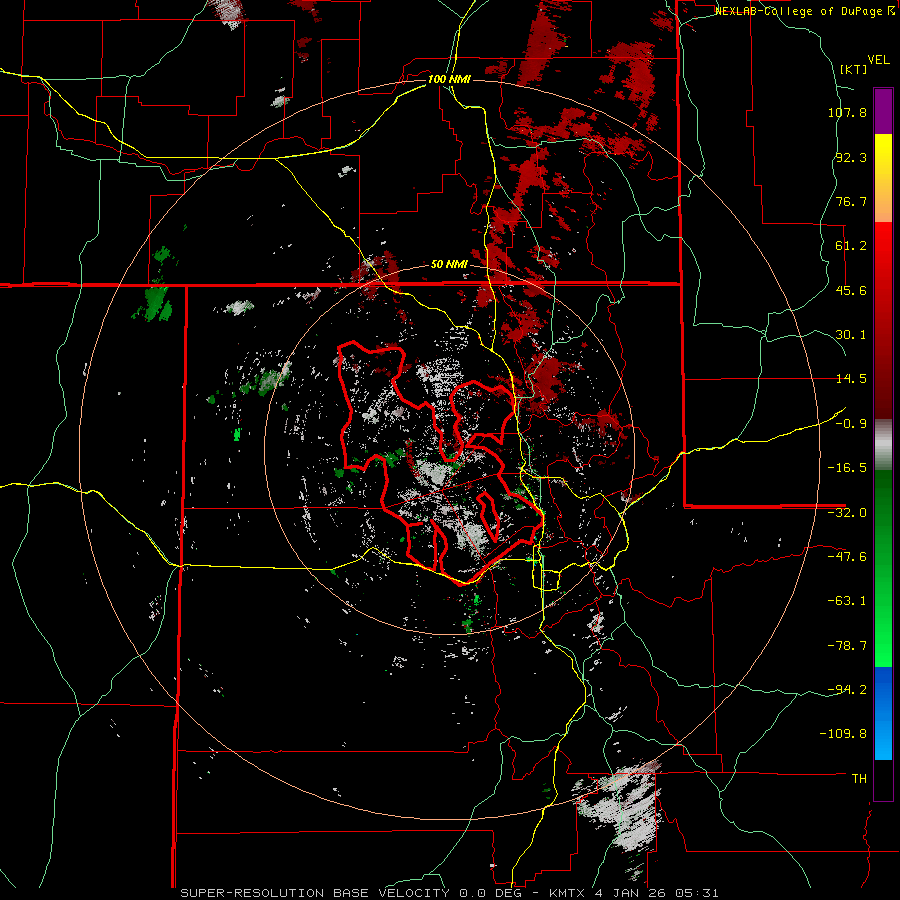The image size is (900, 900).
Task: Click the green segment of the color bar
Action: [883, 568]
